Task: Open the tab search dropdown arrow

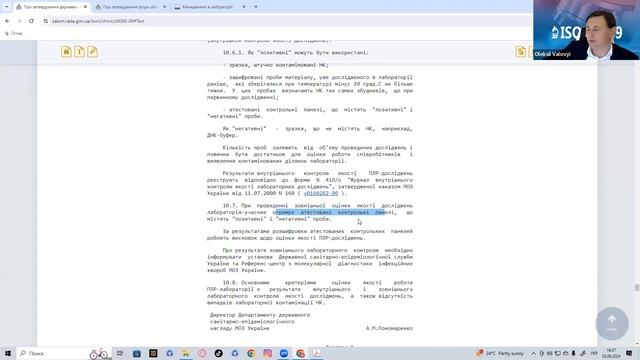Action: (x=6, y=7)
